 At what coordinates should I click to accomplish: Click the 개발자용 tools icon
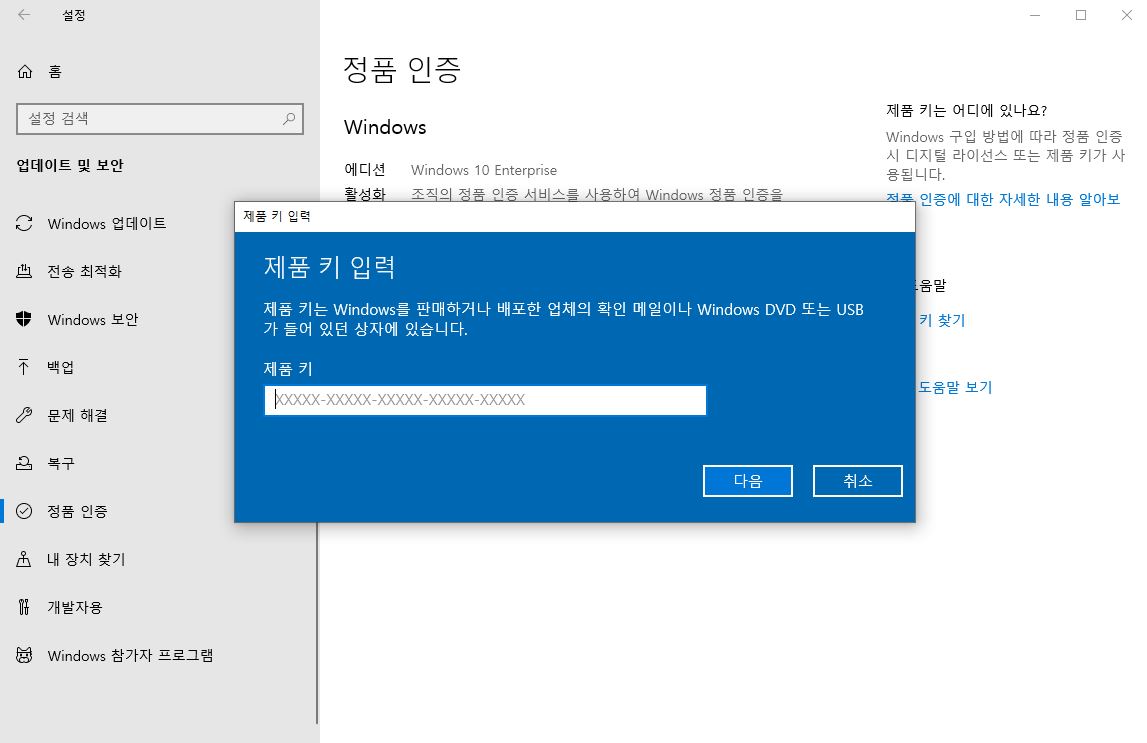coord(24,607)
